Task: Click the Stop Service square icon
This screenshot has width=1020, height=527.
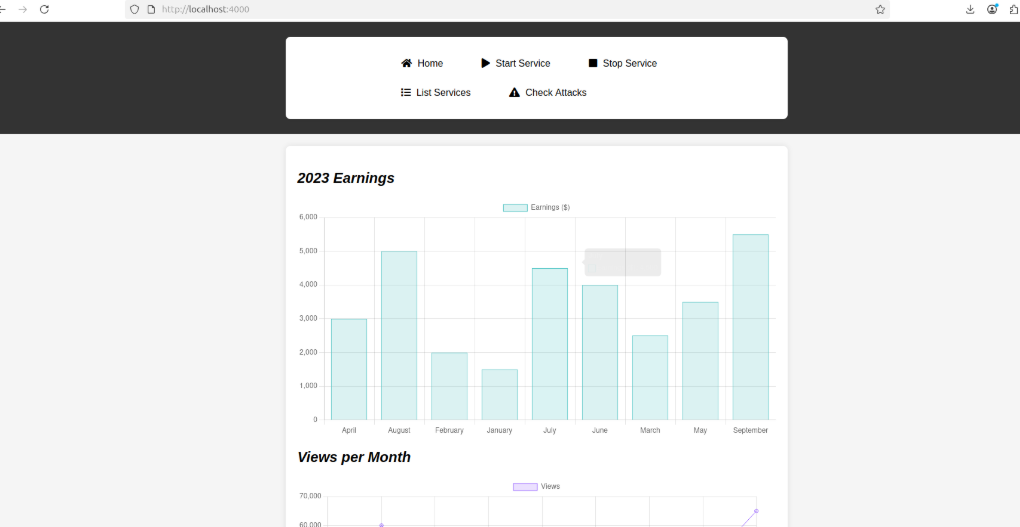Action: tap(593, 63)
